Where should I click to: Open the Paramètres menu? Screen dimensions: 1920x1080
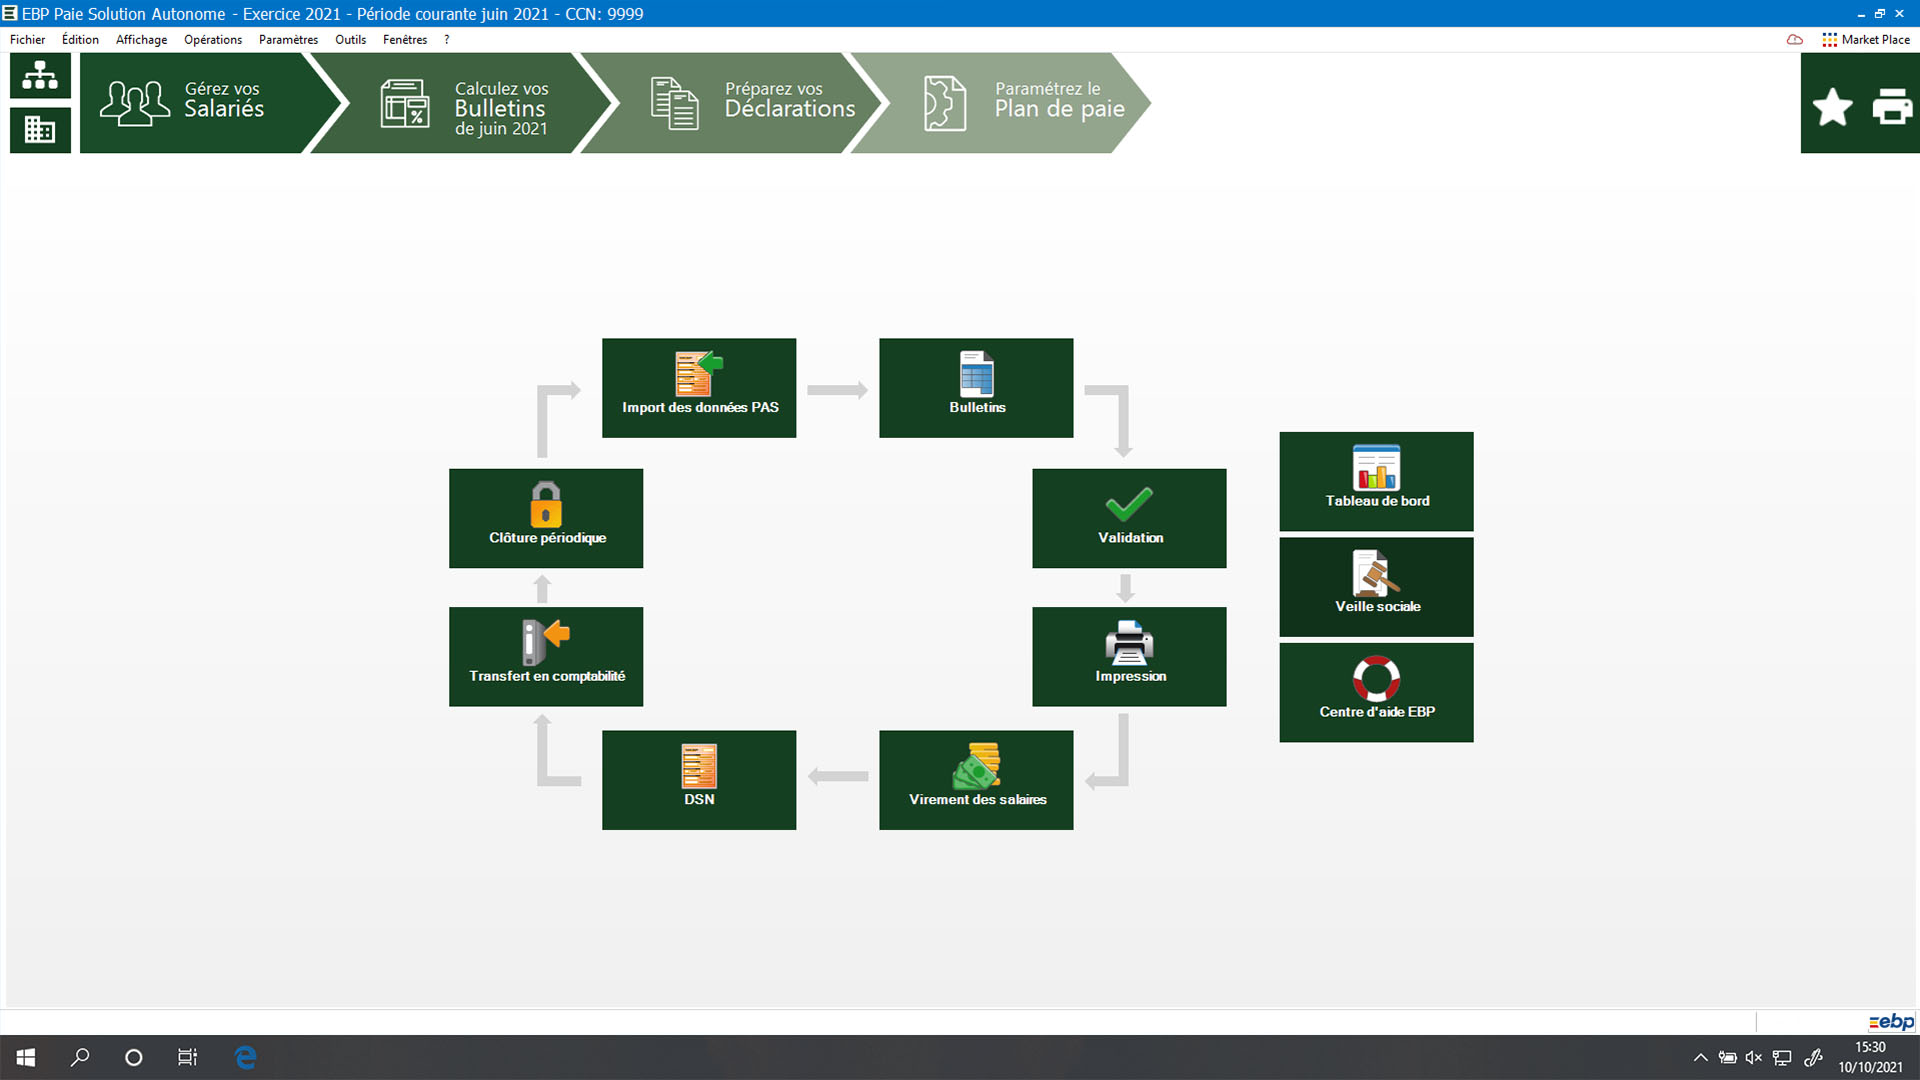click(x=288, y=40)
